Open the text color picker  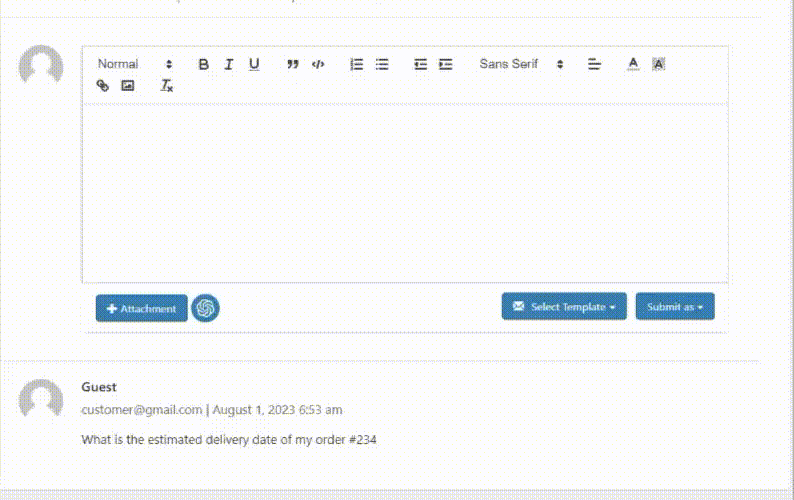(x=632, y=64)
